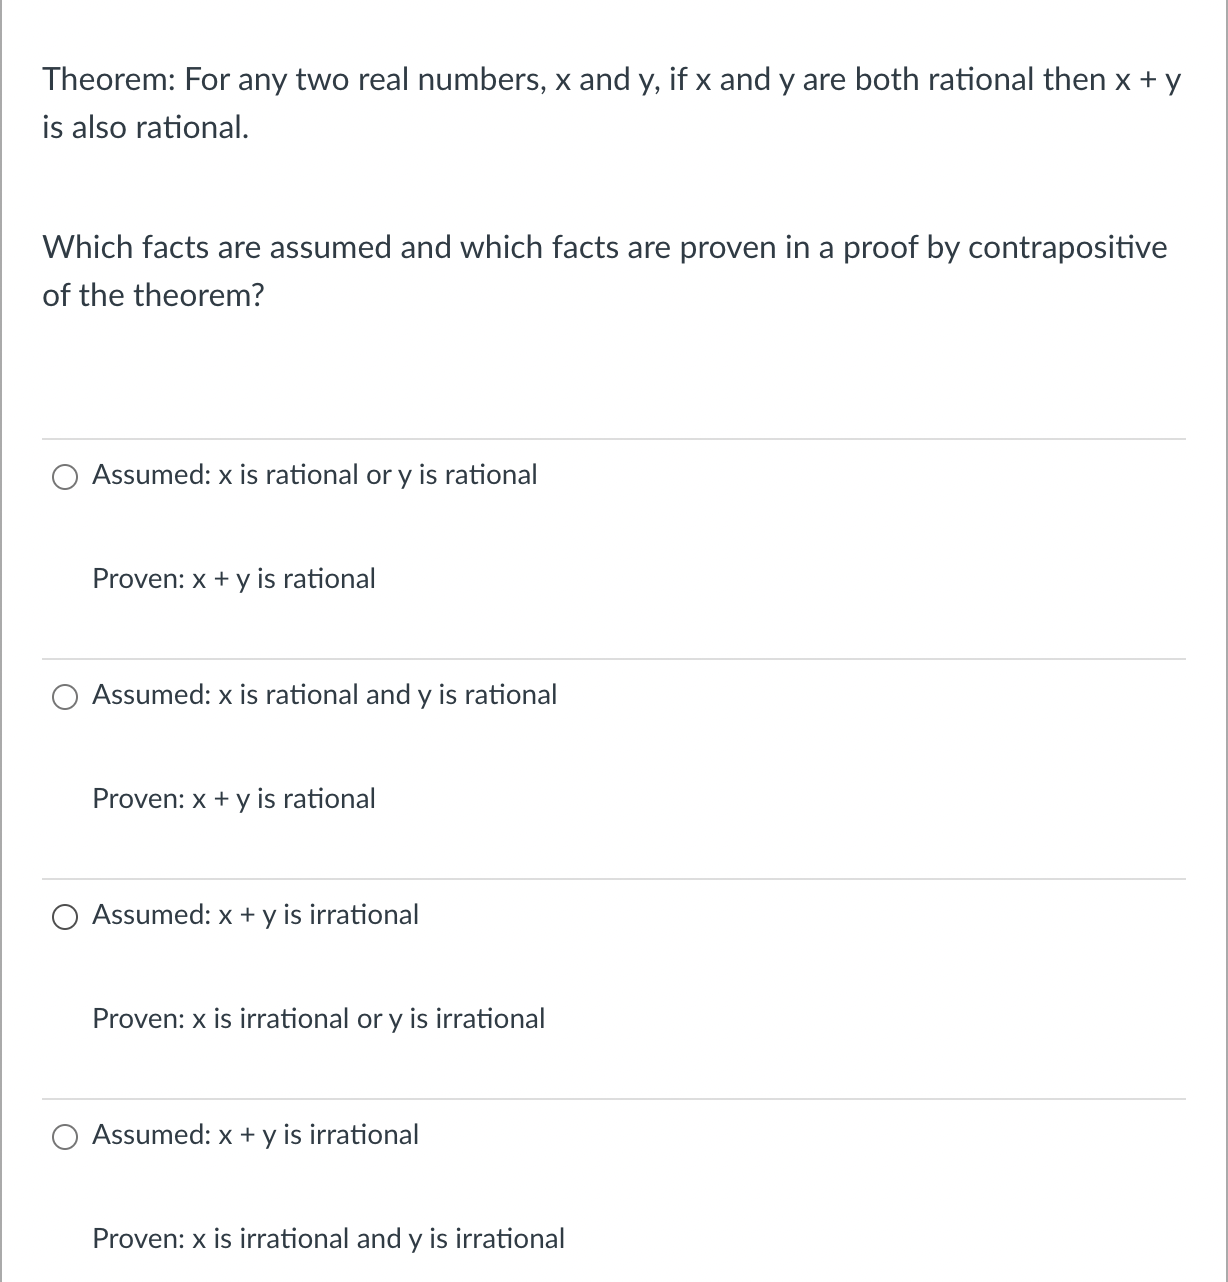Select radio button for 'Assumed: x is rational and y is rational'
Image resolution: width=1228 pixels, height=1282 pixels.
point(65,696)
